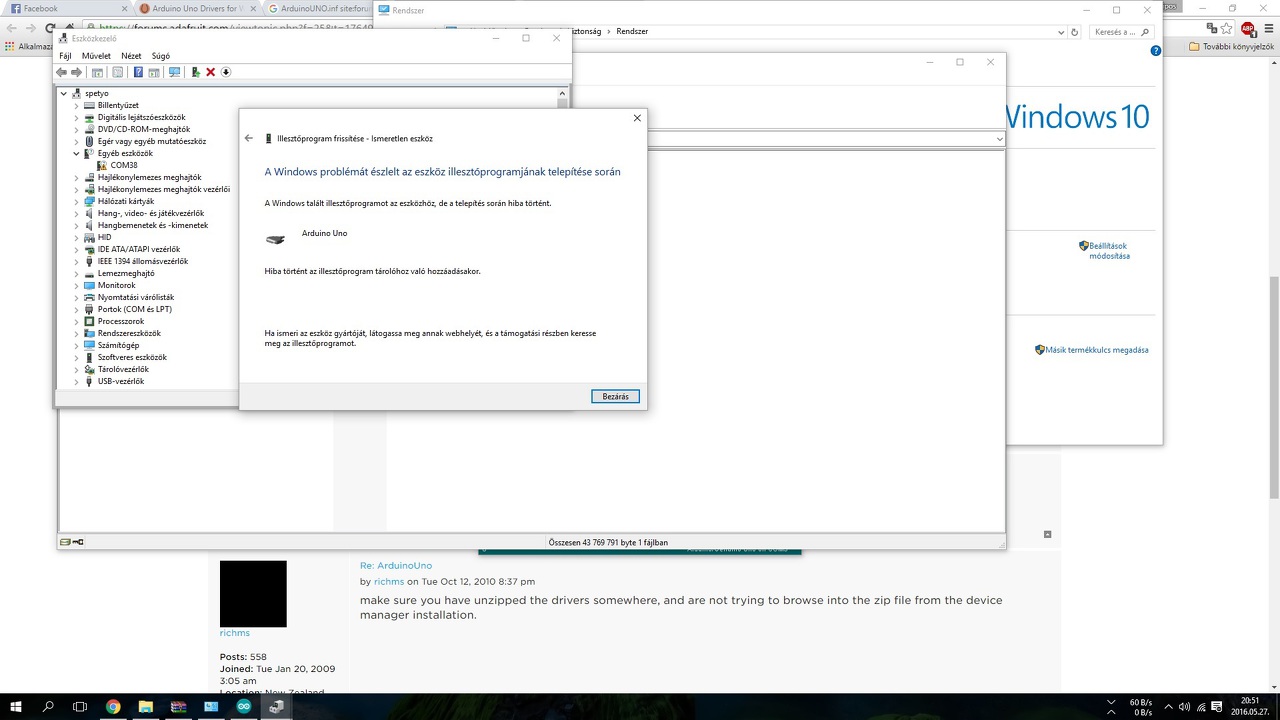Click the Device Manager taskbar icon
The height and width of the screenshot is (720, 1280).
click(276, 706)
